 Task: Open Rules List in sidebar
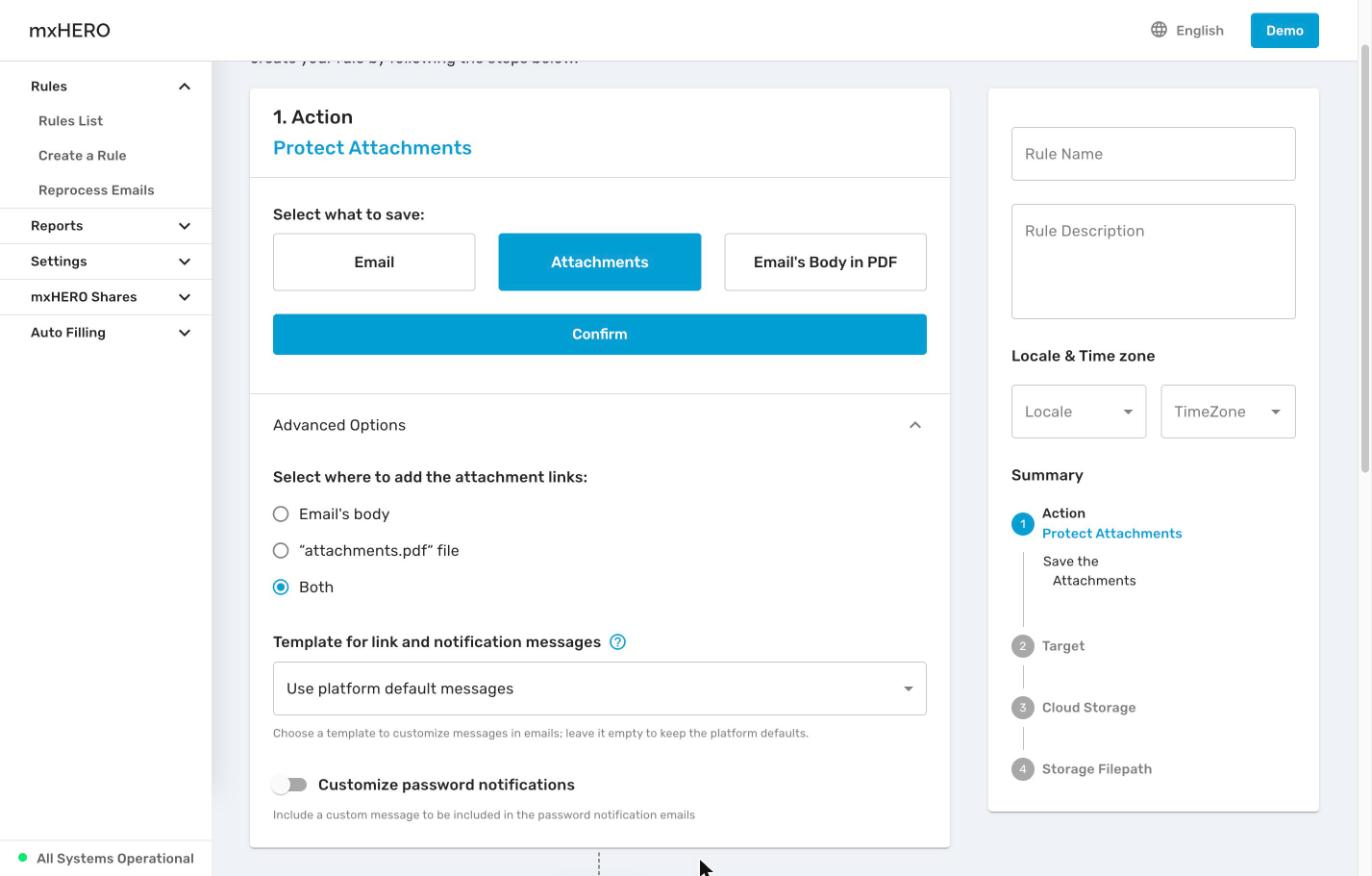tap(71, 121)
